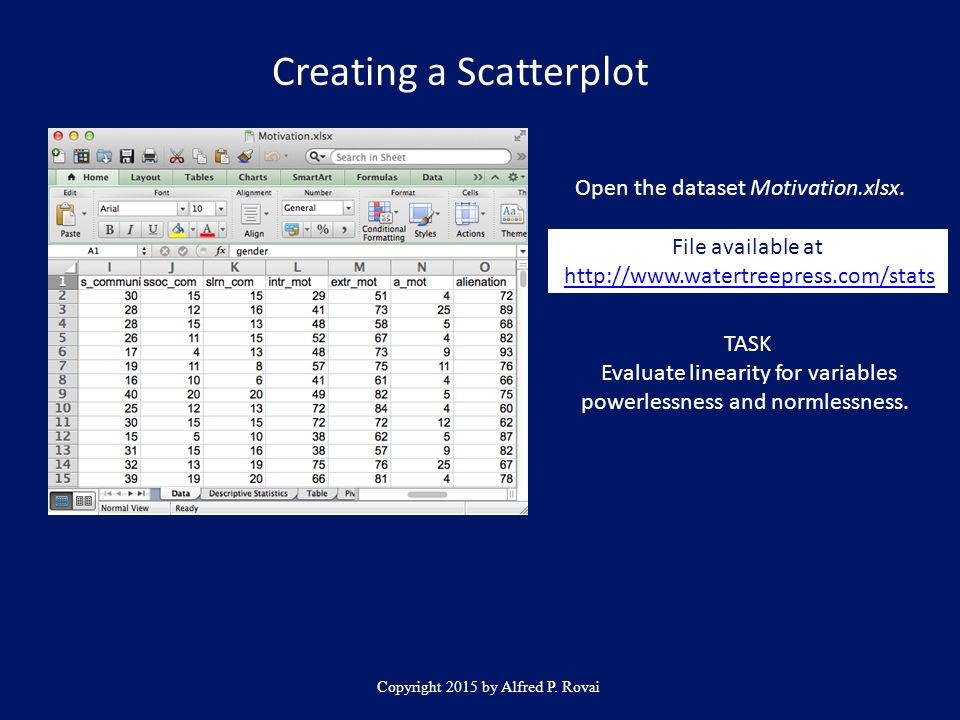Open the Arial font name dropdown
The height and width of the screenshot is (720, 960).
click(x=182, y=209)
